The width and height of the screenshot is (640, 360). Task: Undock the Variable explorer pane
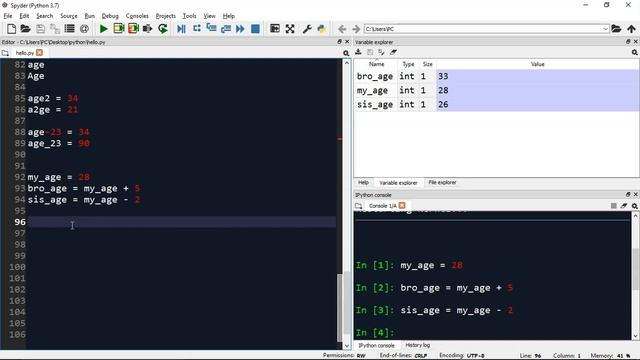(628, 42)
